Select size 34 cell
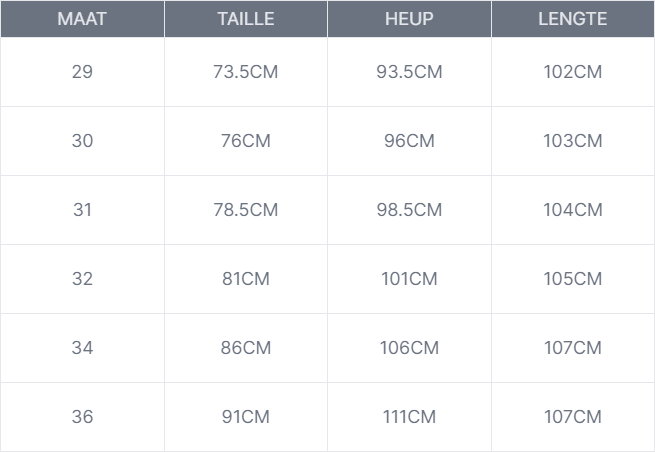This screenshot has height=452, width=655. pos(82,348)
